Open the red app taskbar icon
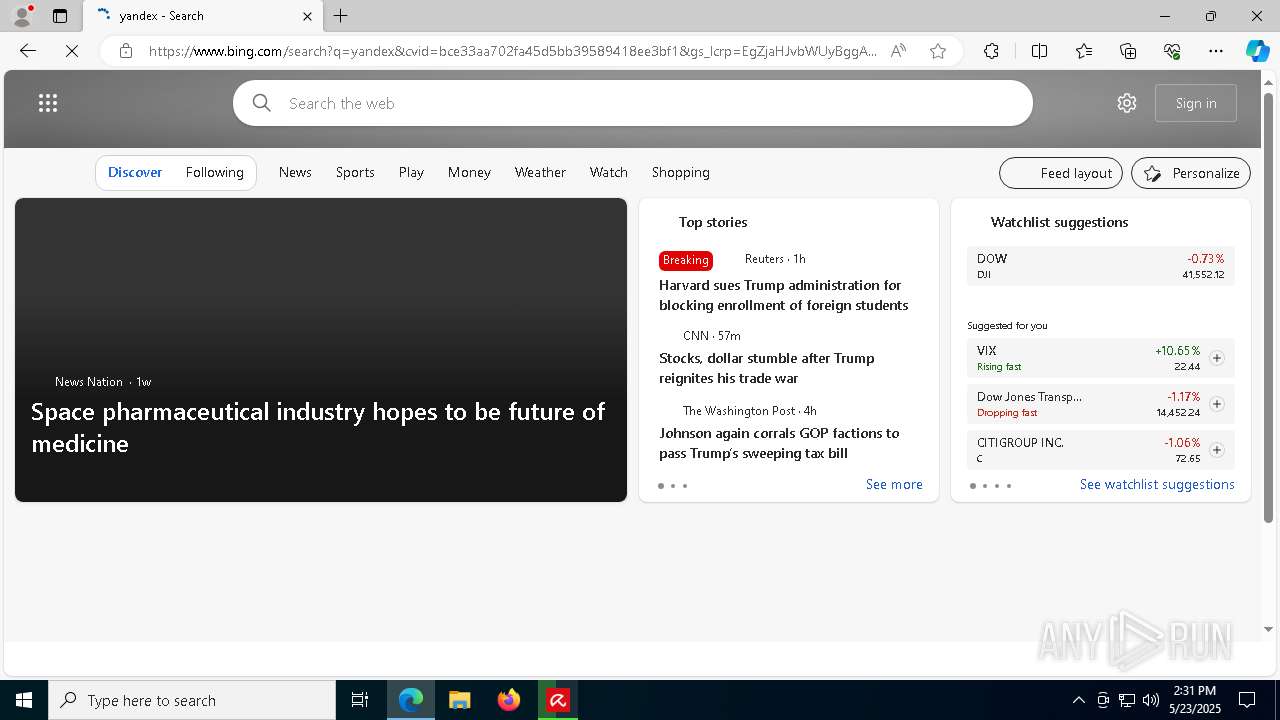The width and height of the screenshot is (1280, 720). [x=558, y=700]
